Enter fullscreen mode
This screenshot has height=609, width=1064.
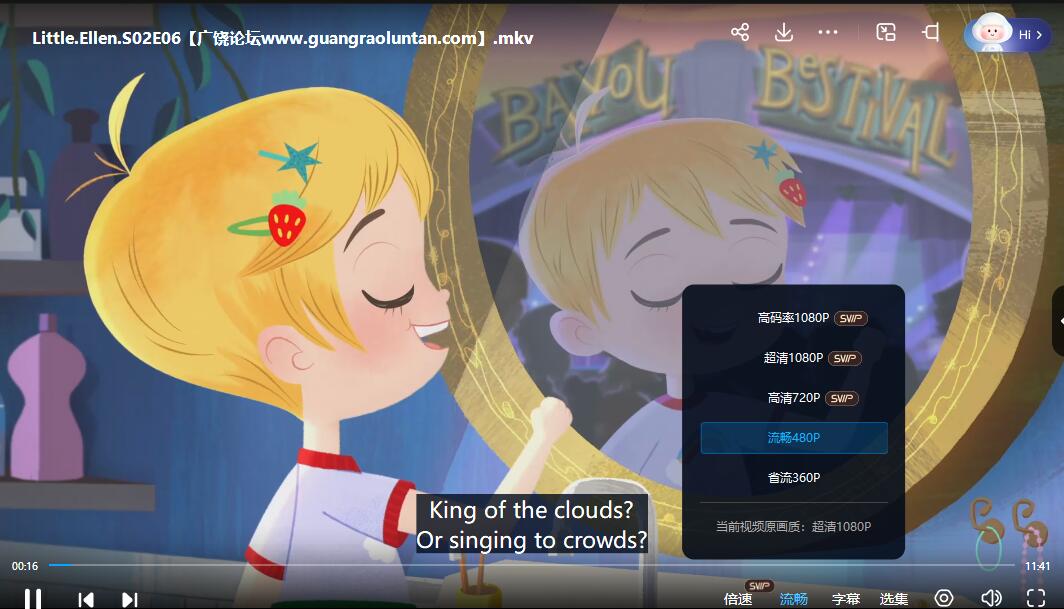point(1036,598)
